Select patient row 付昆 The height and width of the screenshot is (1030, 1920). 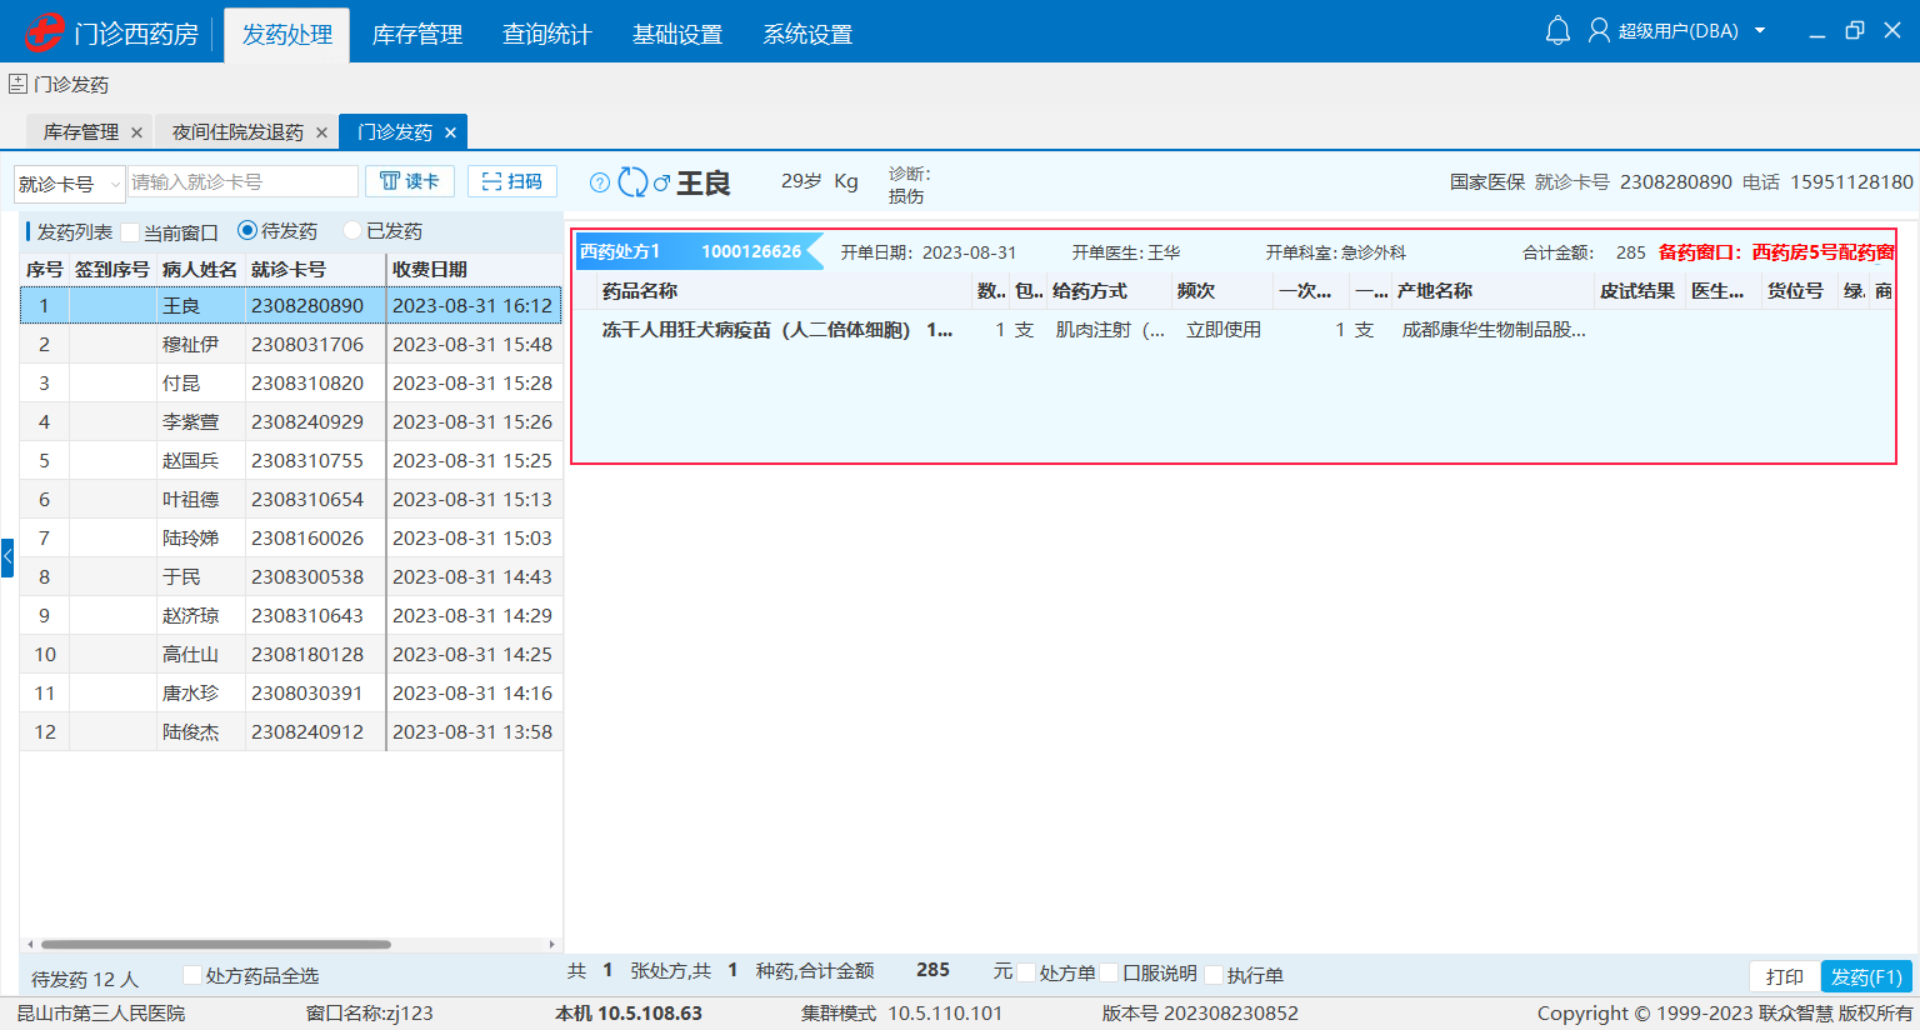[x=290, y=383]
